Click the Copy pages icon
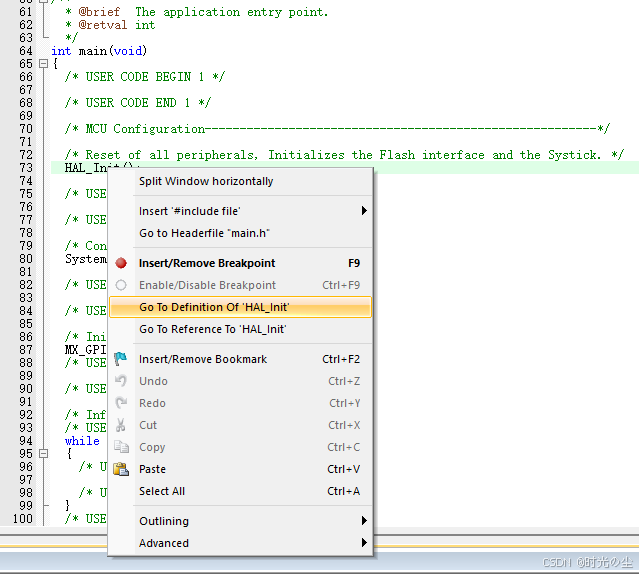This screenshot has height=574, width=639. click(x=121, y=447)
